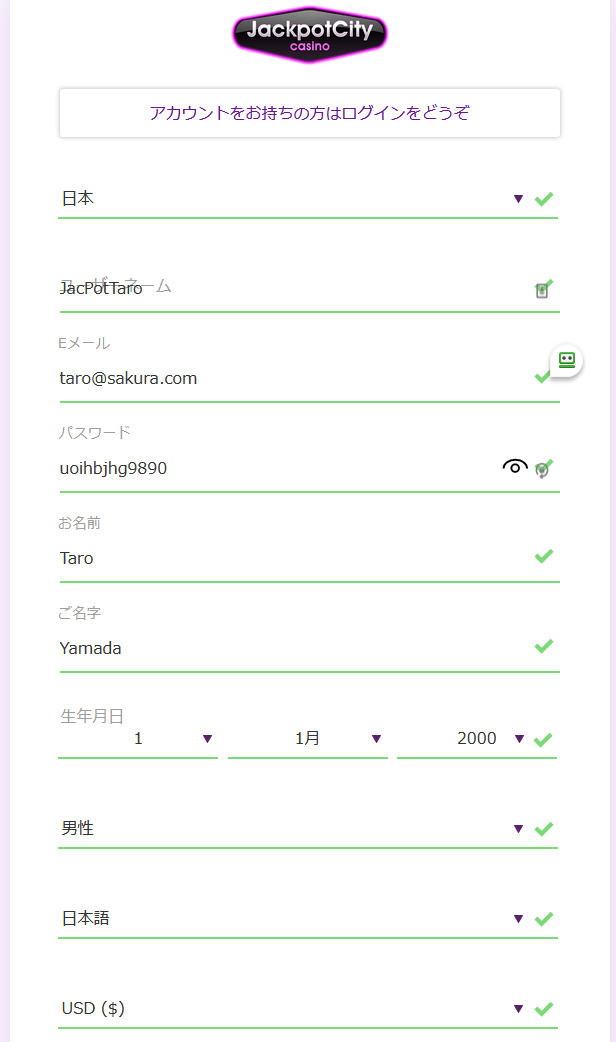Click the green checkmark beside USD ($)
Image resolution: width=616 pixels, height=1042 pixels.
click(544, 1009)
